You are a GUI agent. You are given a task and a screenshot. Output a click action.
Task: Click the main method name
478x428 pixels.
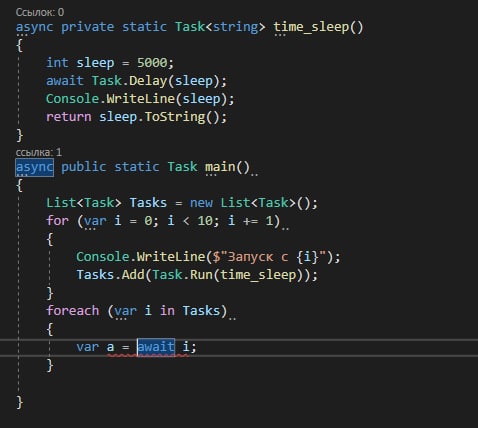pyautogui.click(x=220, y=167)
